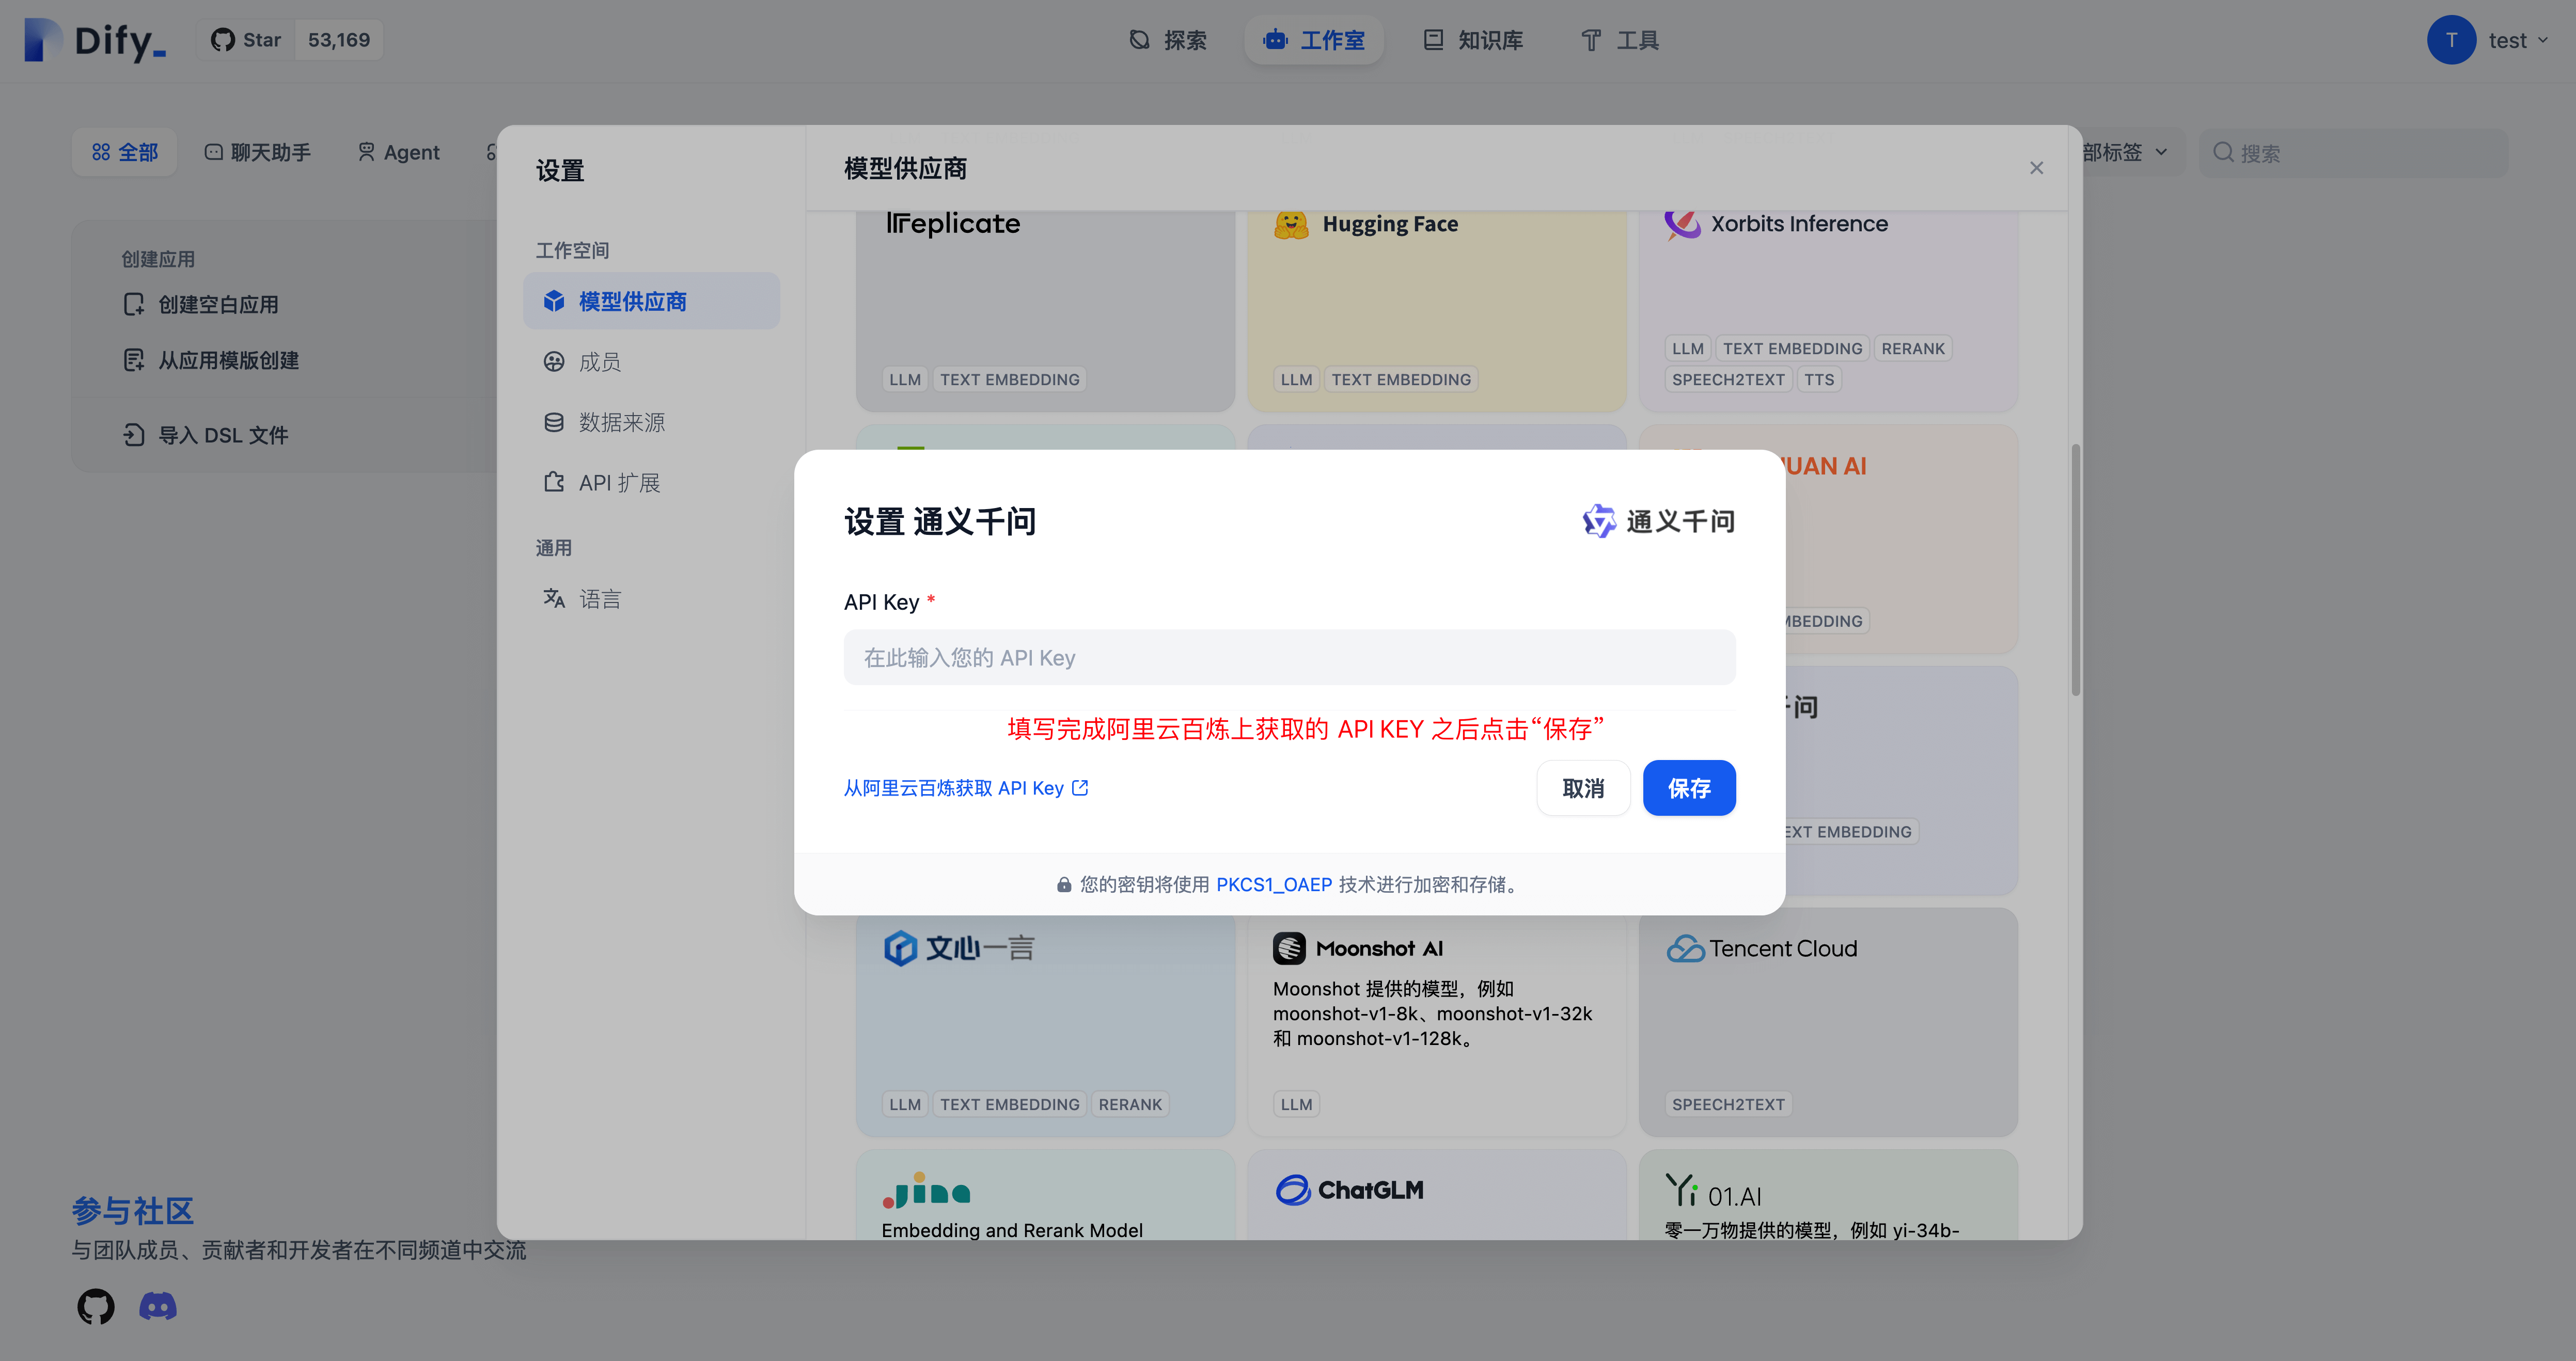Click the 通义千问 logo in the dialog
Viewport: 2576px width, 1361px height.
(x=1658, y=521)
